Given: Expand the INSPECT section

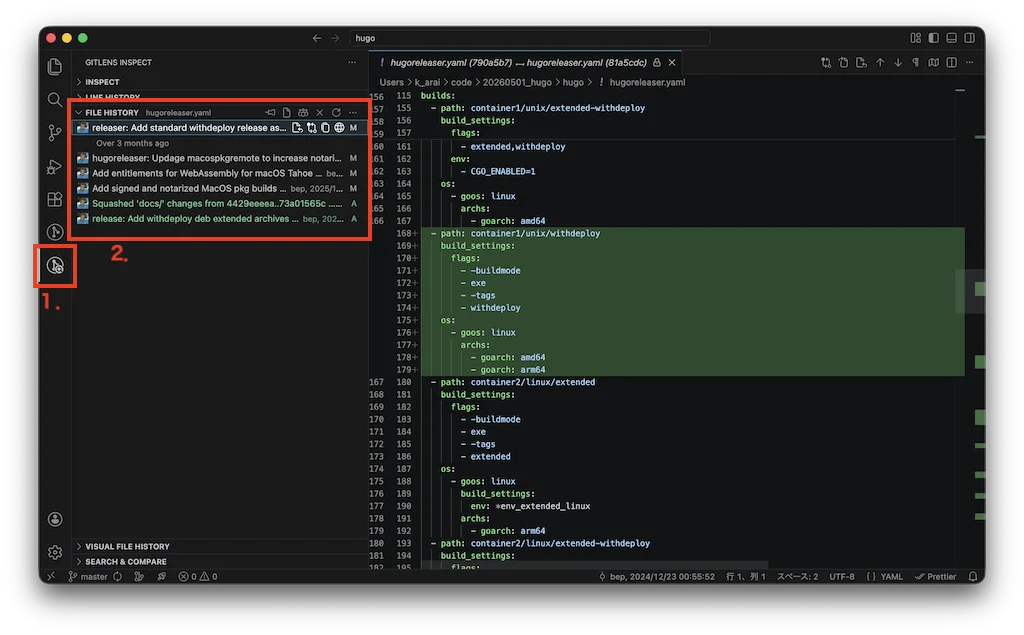Looking at the screenshot, I should pyautogui.click(x=102, y=82).
